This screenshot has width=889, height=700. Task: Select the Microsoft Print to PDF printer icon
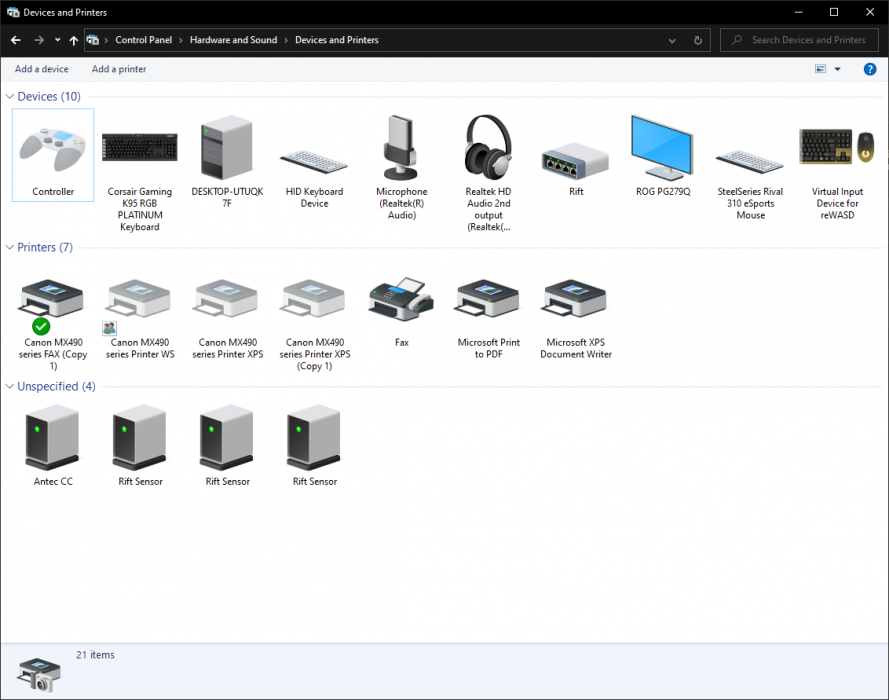pyautogui.click(x=488, y=298)
